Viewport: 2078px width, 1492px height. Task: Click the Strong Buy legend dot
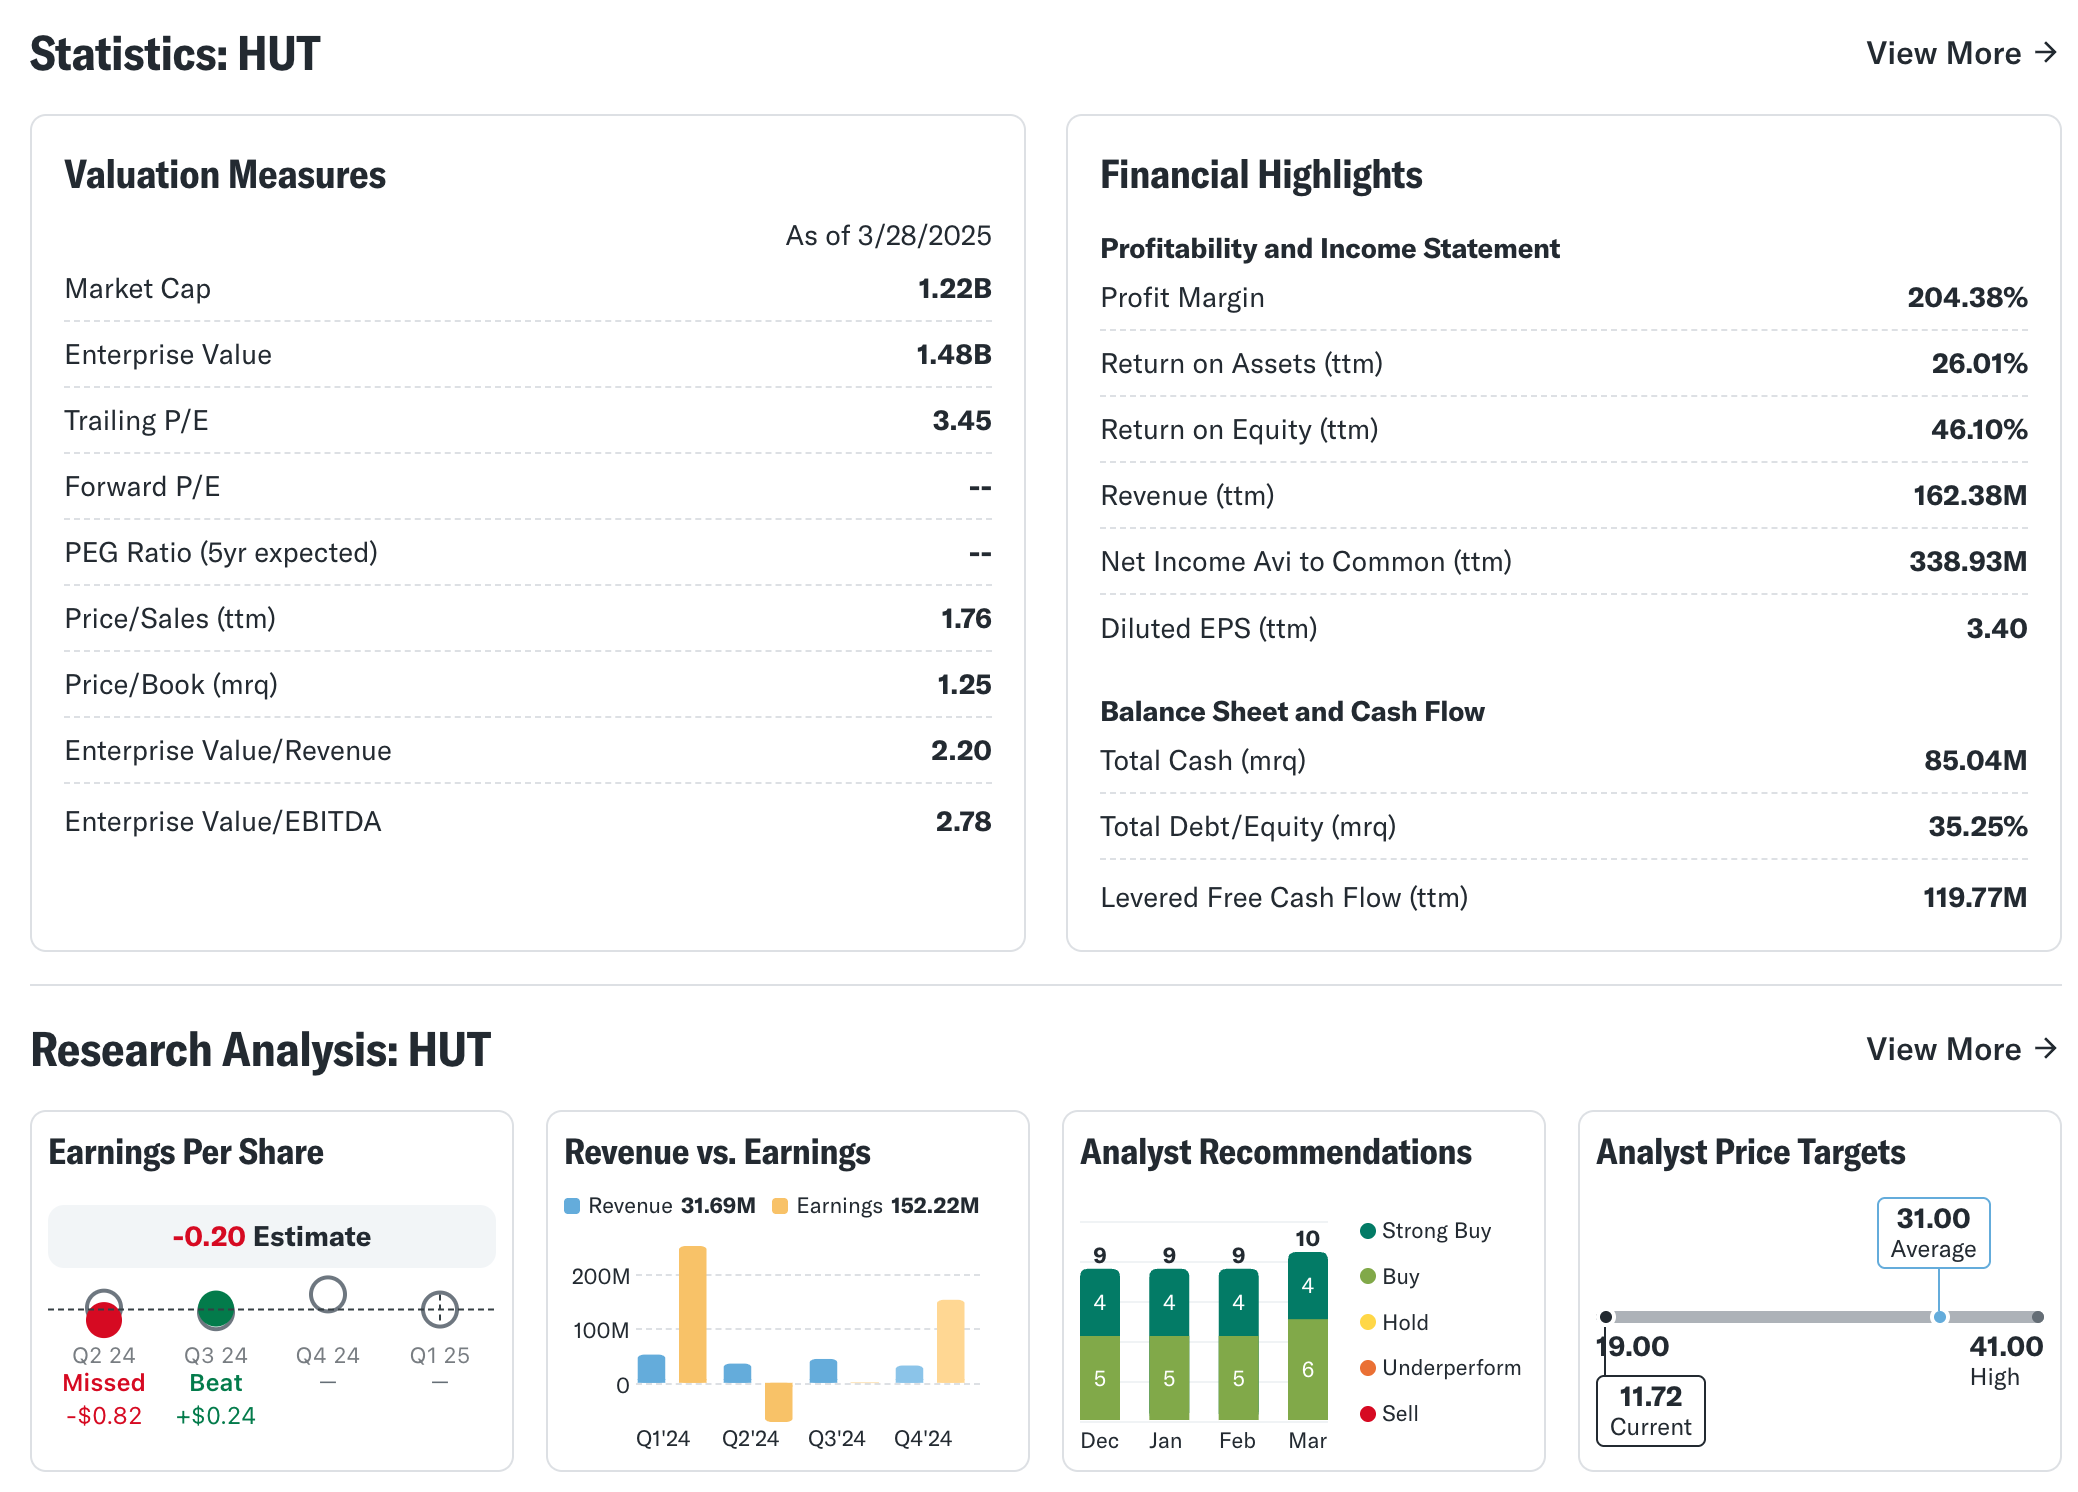click(1368, 1231)
